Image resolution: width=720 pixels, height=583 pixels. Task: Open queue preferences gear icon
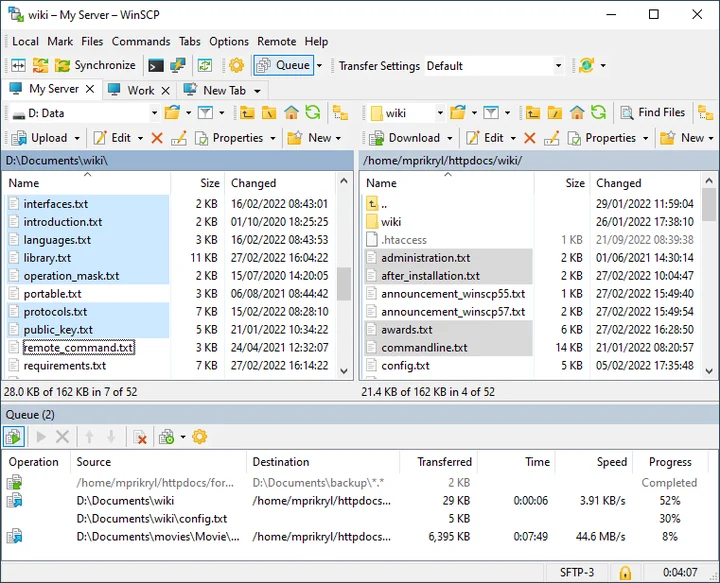[199, 437]
